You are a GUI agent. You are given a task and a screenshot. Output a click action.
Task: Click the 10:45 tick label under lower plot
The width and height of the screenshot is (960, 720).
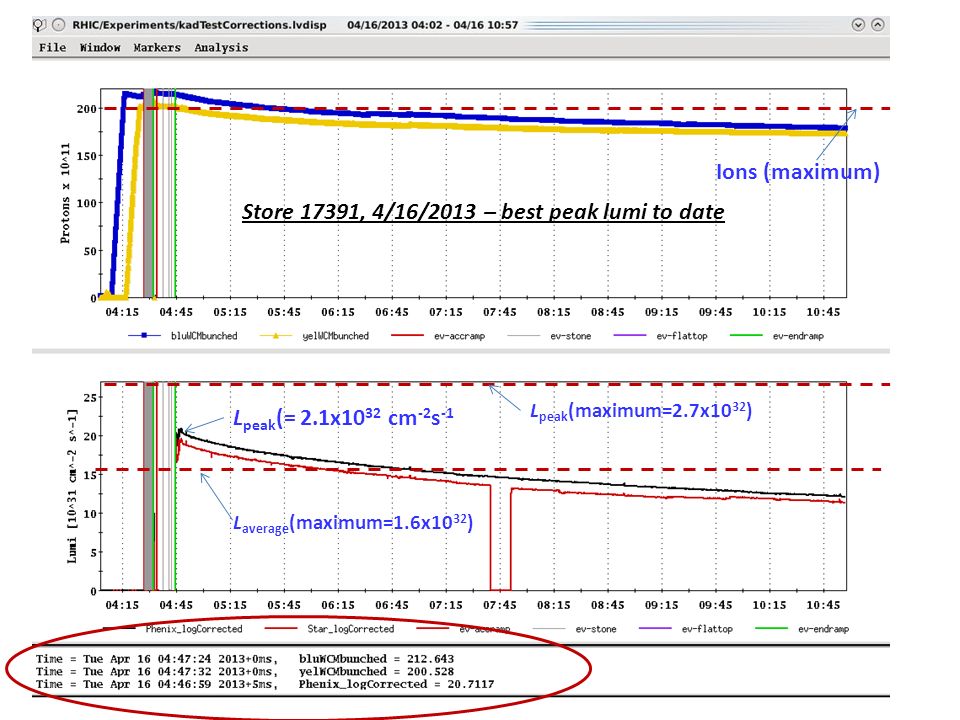point(823,605)
